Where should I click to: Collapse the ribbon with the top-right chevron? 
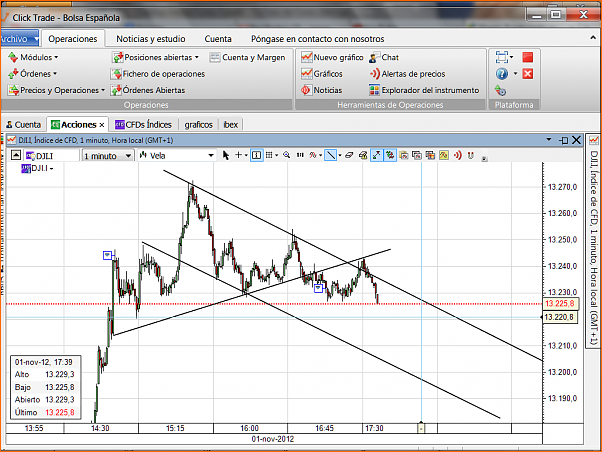coord(593,38)
